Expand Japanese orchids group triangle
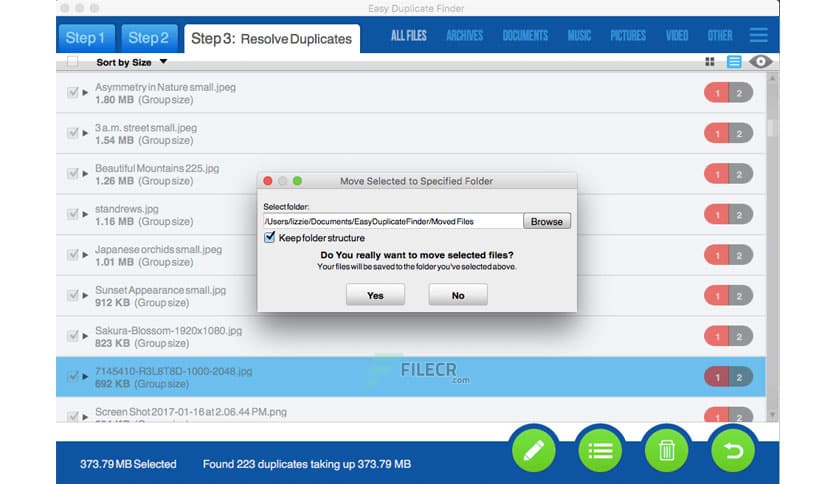This screenshot has height=484, width=836. [85, 254]
